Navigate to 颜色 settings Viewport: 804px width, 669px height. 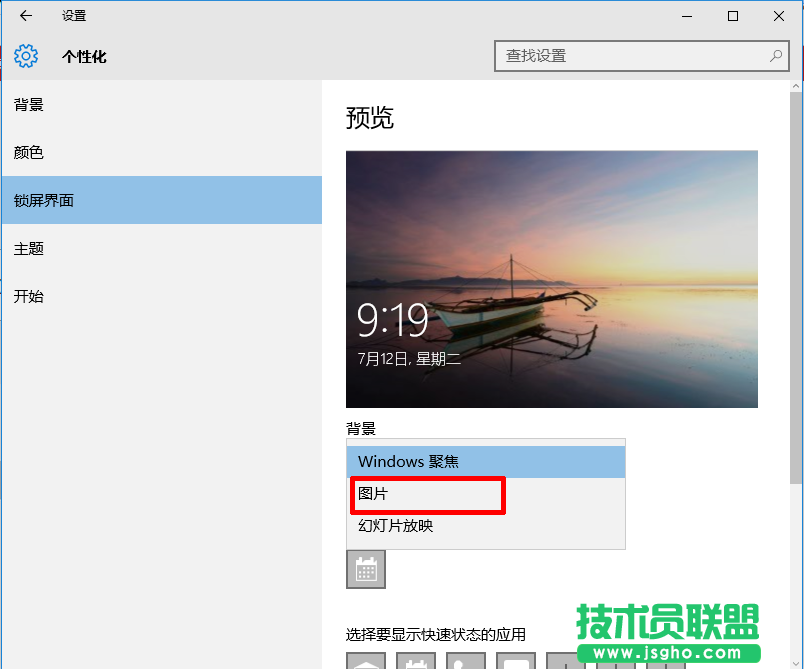pyautogui.click(x=29, y=152)
